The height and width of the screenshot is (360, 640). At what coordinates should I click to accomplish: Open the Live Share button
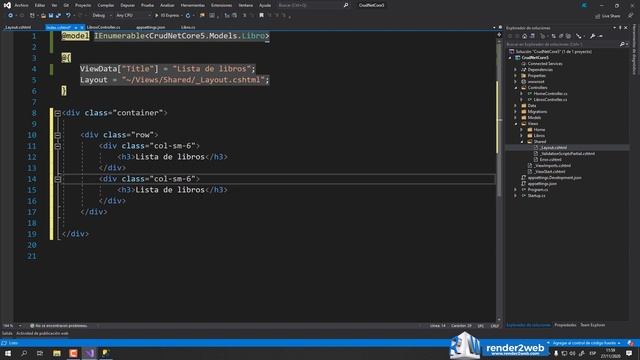608,16
